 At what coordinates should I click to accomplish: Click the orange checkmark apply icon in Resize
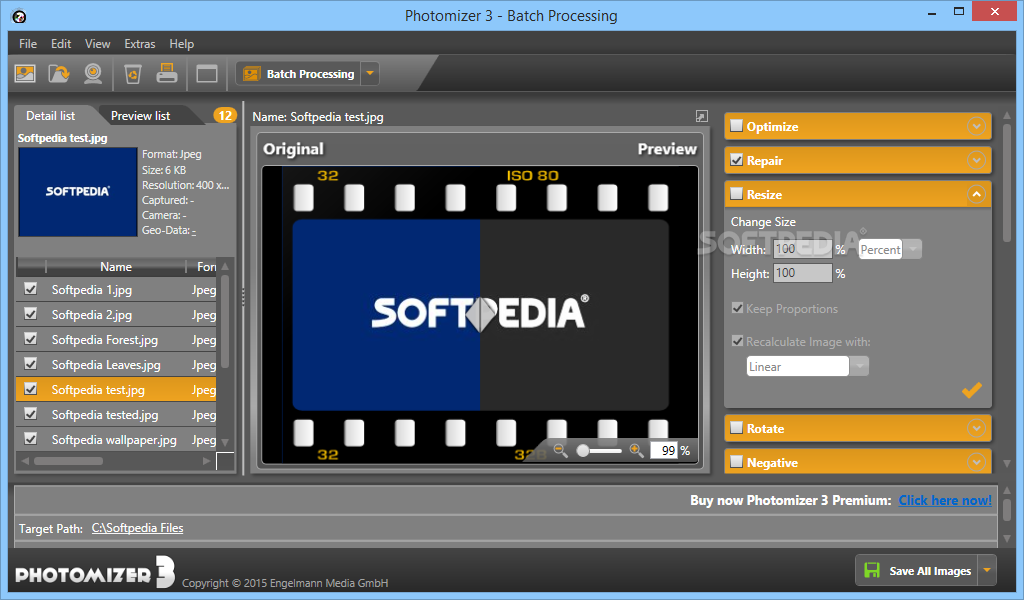(972, 390)
